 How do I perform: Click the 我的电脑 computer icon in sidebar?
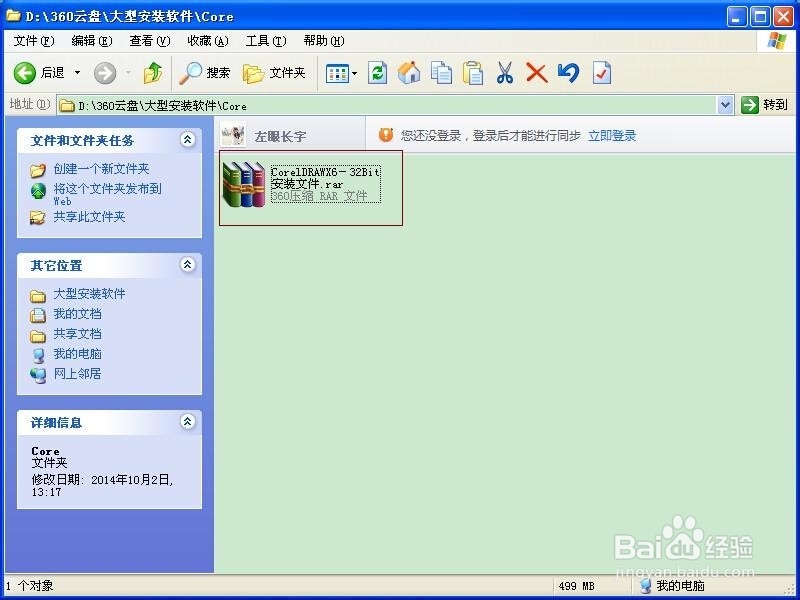tap(38, 355)
